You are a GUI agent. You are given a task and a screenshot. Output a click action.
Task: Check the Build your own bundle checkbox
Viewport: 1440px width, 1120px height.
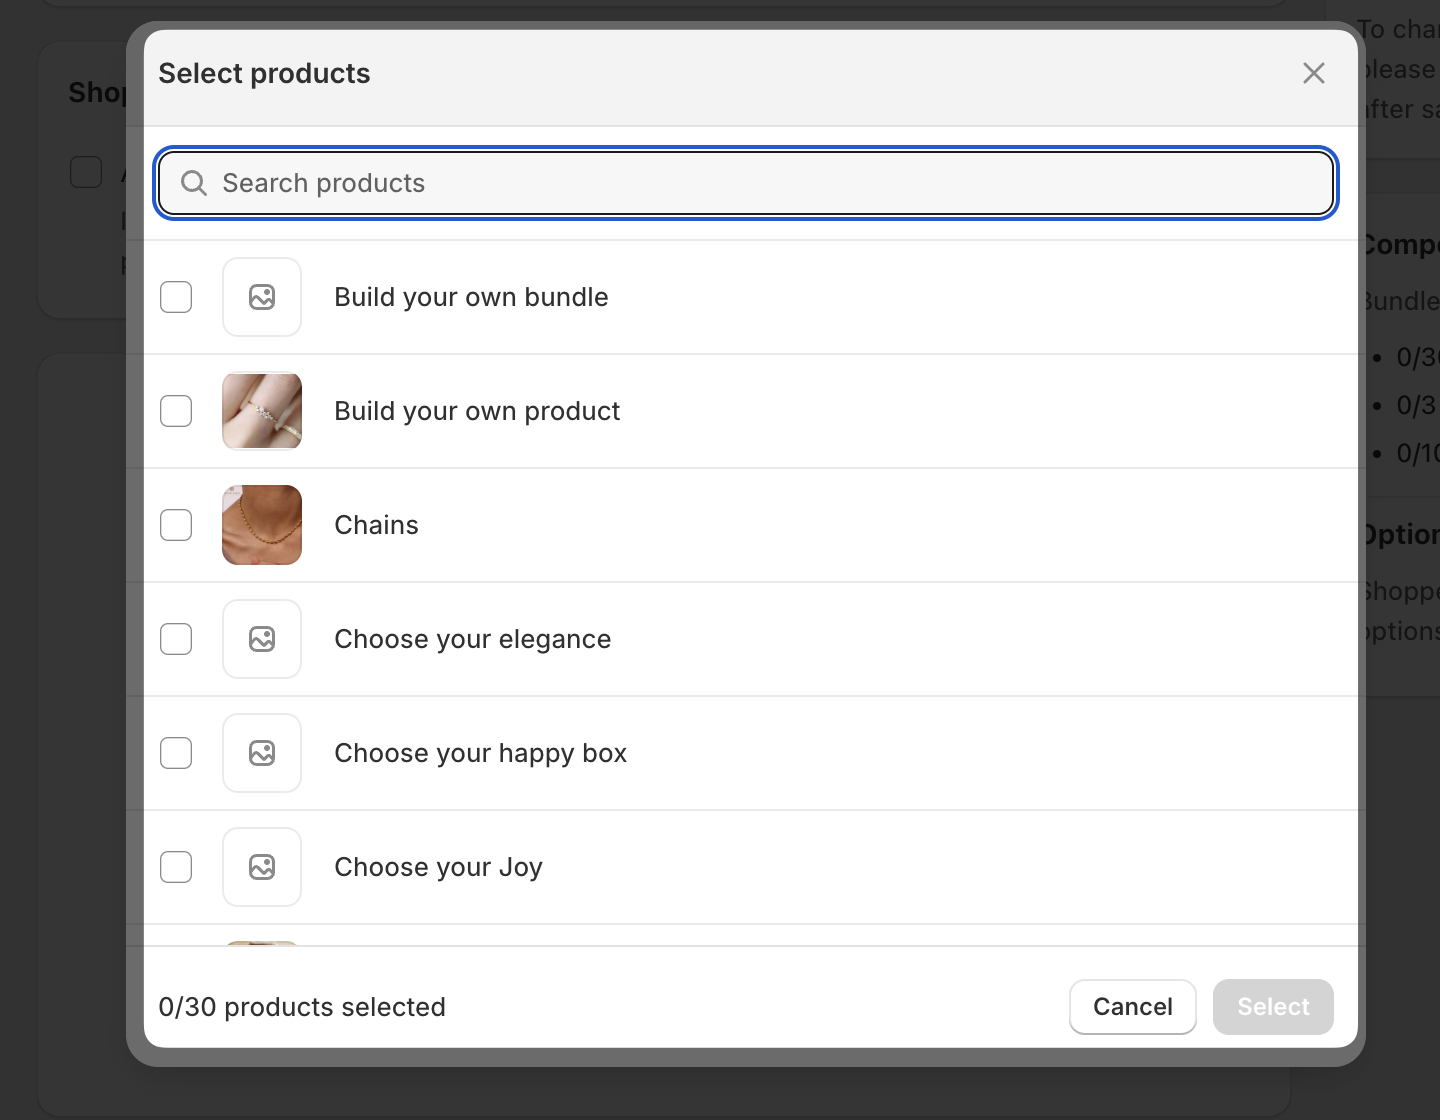coord(176,297)
